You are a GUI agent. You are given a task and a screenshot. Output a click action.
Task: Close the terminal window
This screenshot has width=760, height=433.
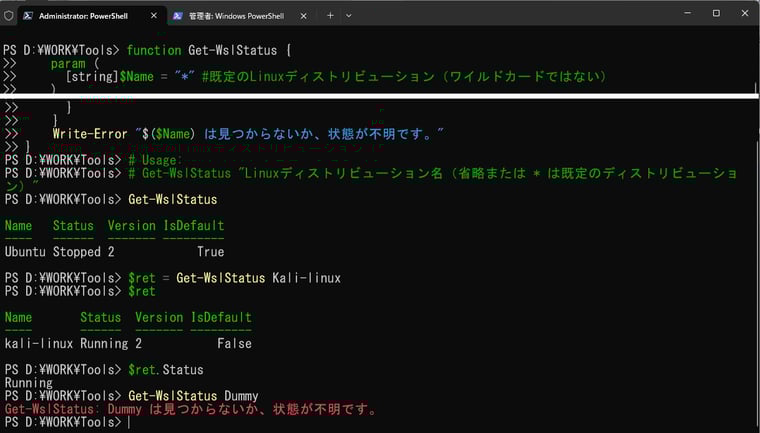point(745,13)
